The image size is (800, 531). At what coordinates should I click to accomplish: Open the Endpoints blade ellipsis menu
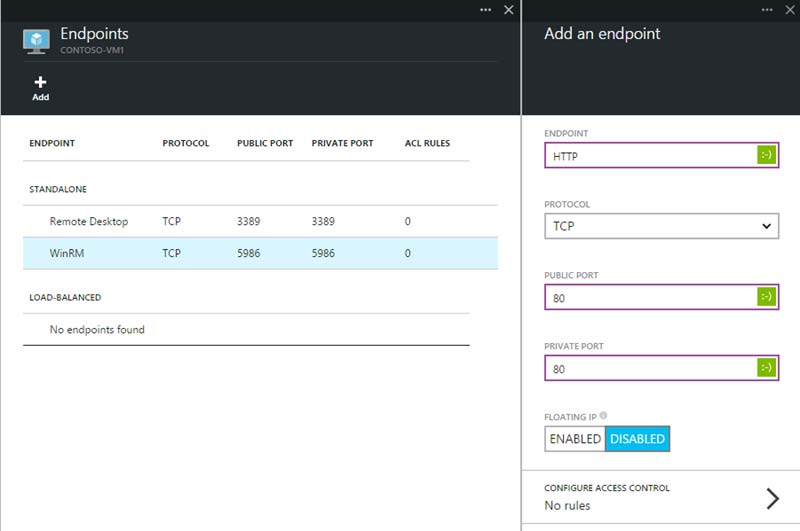point(486,9)
